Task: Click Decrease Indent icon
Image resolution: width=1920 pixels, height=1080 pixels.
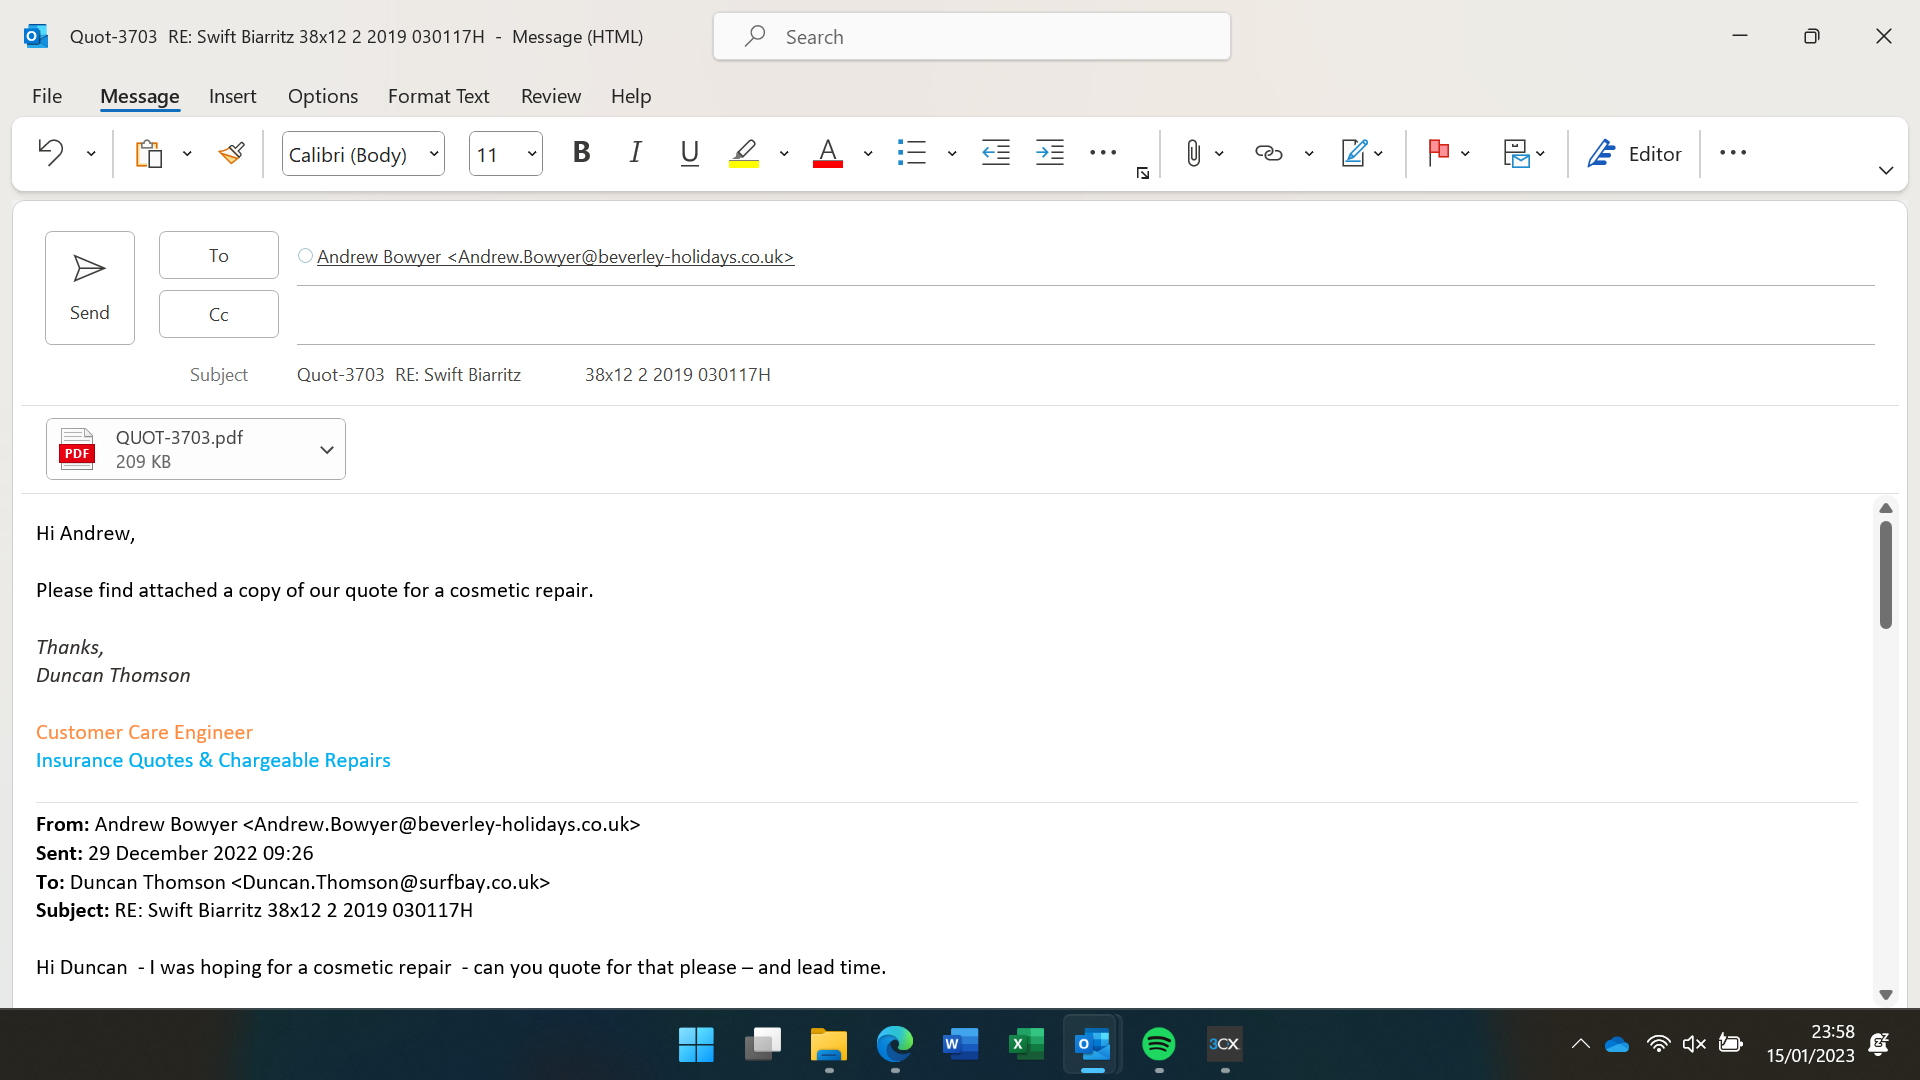Action: pyautogui.click(x=995, y=153)
